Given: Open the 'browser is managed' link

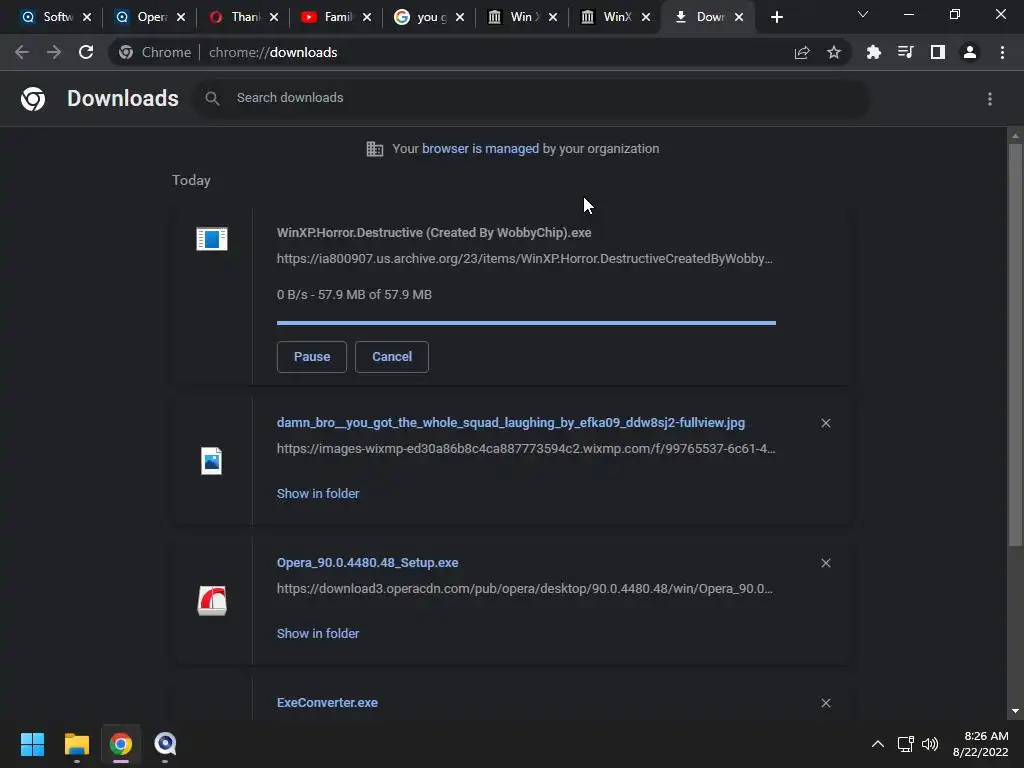Looking at the screenshot, I should click(x=480, y=149).
